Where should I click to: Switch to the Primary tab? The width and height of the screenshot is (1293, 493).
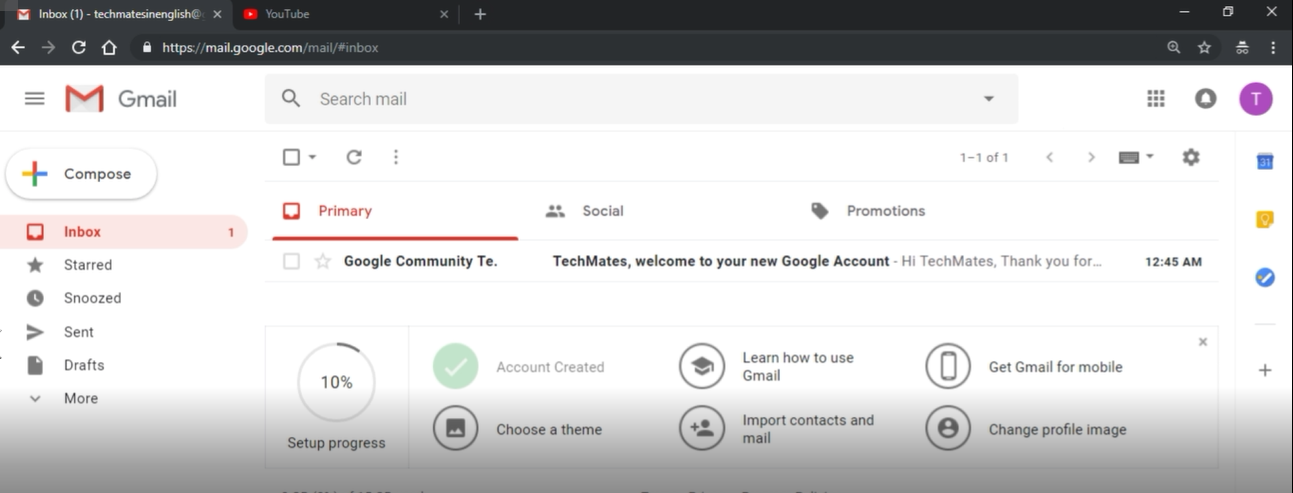395,211
